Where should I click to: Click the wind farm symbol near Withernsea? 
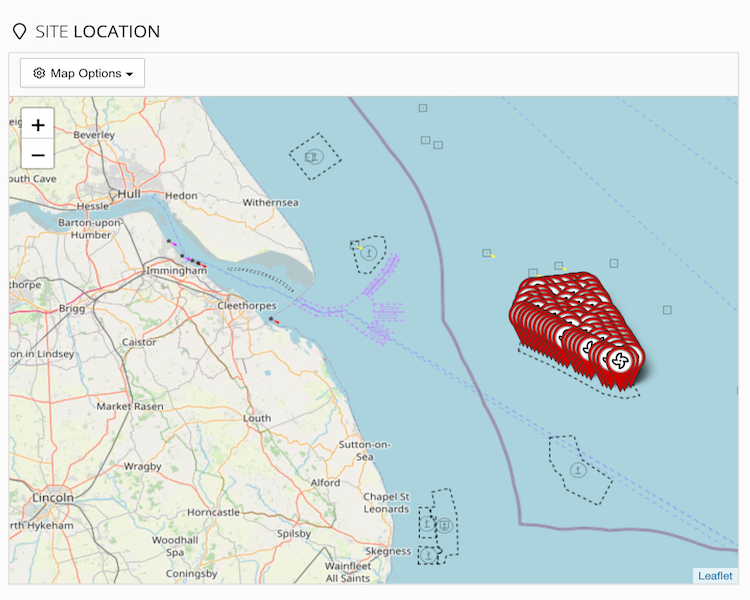click(314, 156)
